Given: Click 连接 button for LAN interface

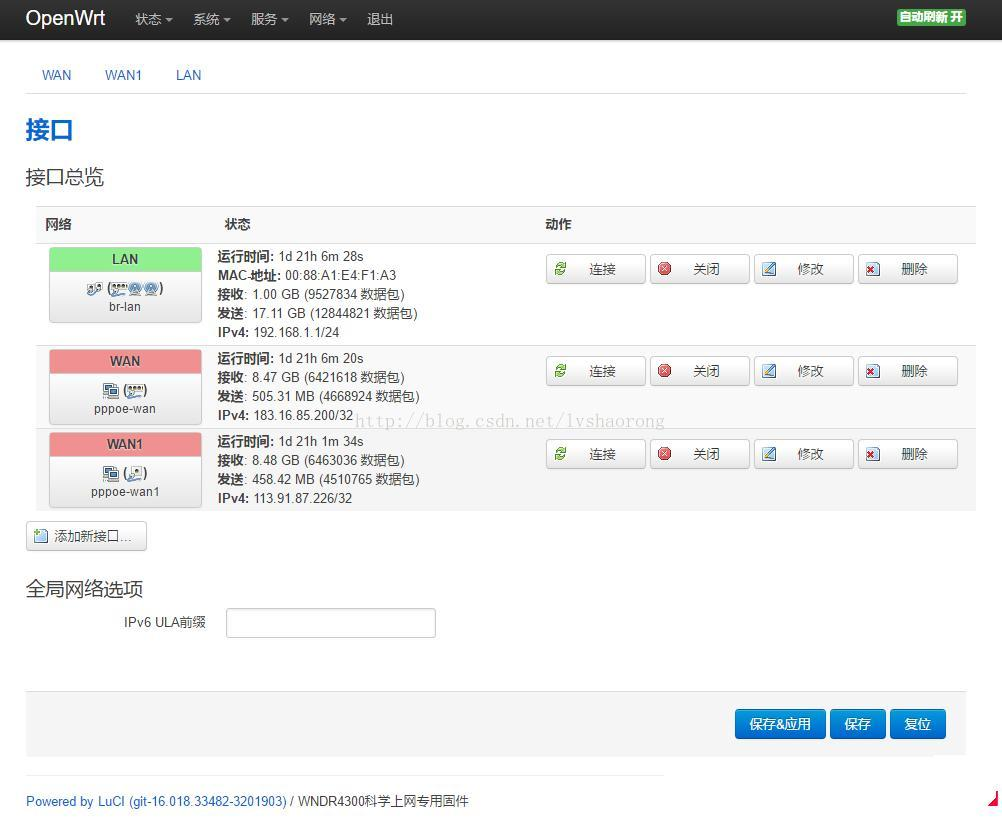Looking at the screenshot, I should tap(596, 269).
